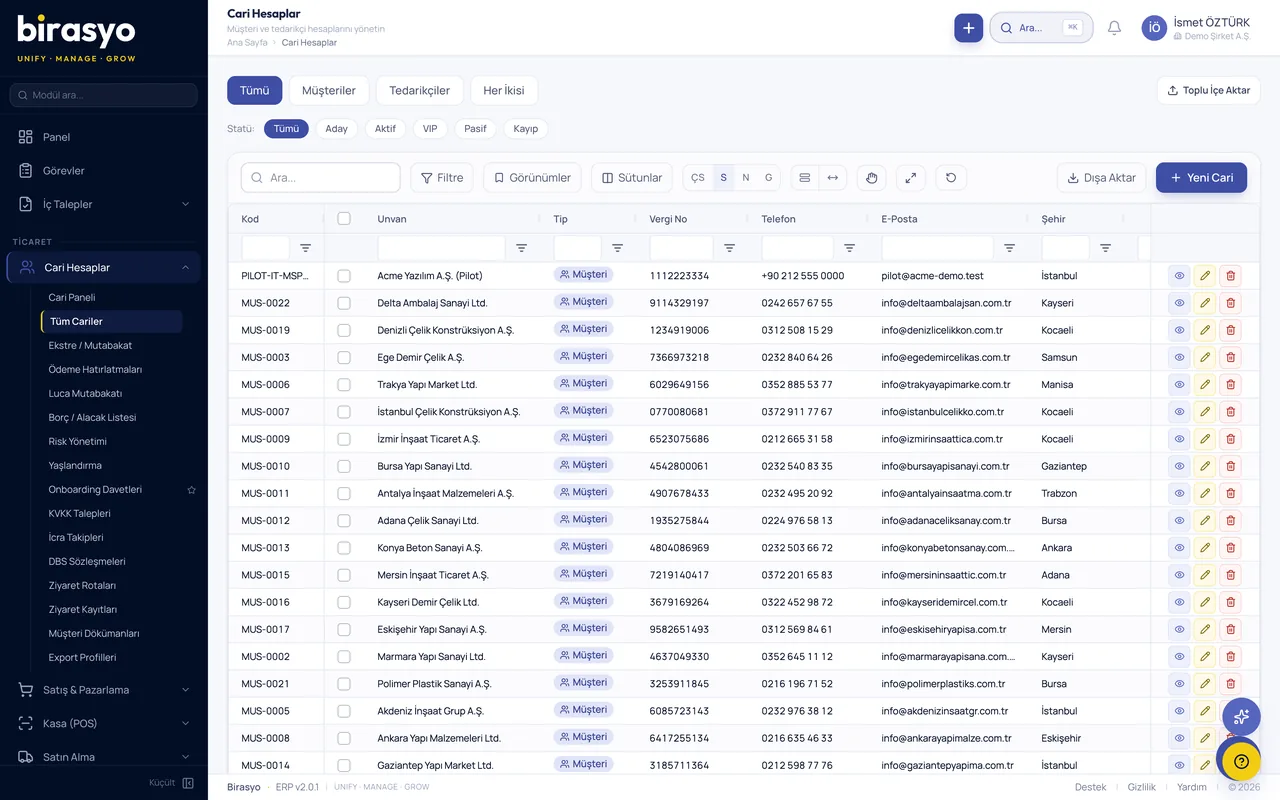Click the Toplu İçe Aktar button
1280x800 pixels.
pyautogui.click(x=1208, y=90)
